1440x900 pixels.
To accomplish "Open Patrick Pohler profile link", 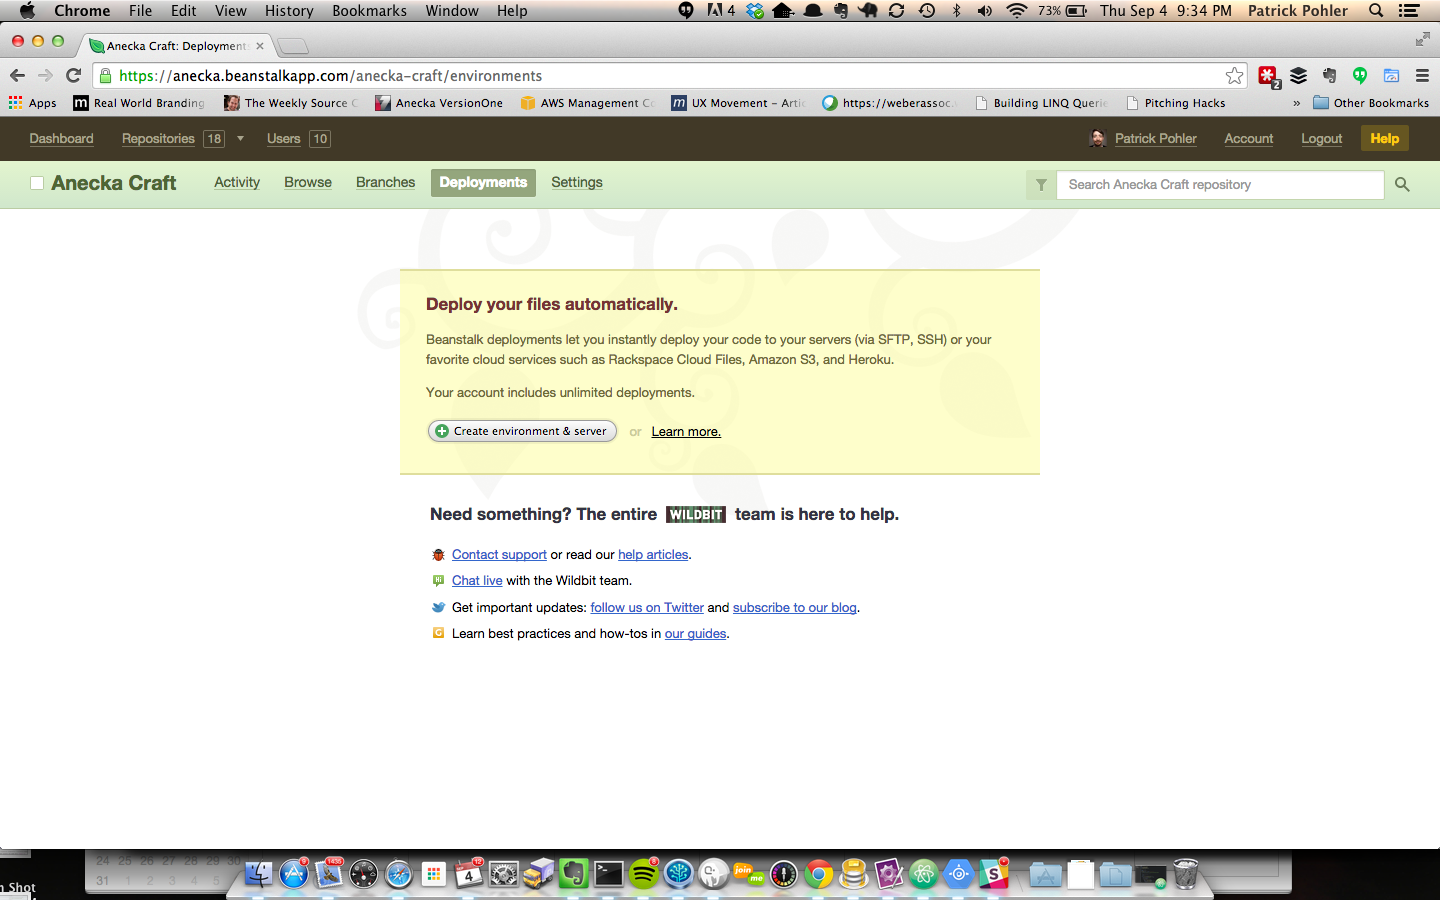I will pyautogui.click(x=1155, y=138).
